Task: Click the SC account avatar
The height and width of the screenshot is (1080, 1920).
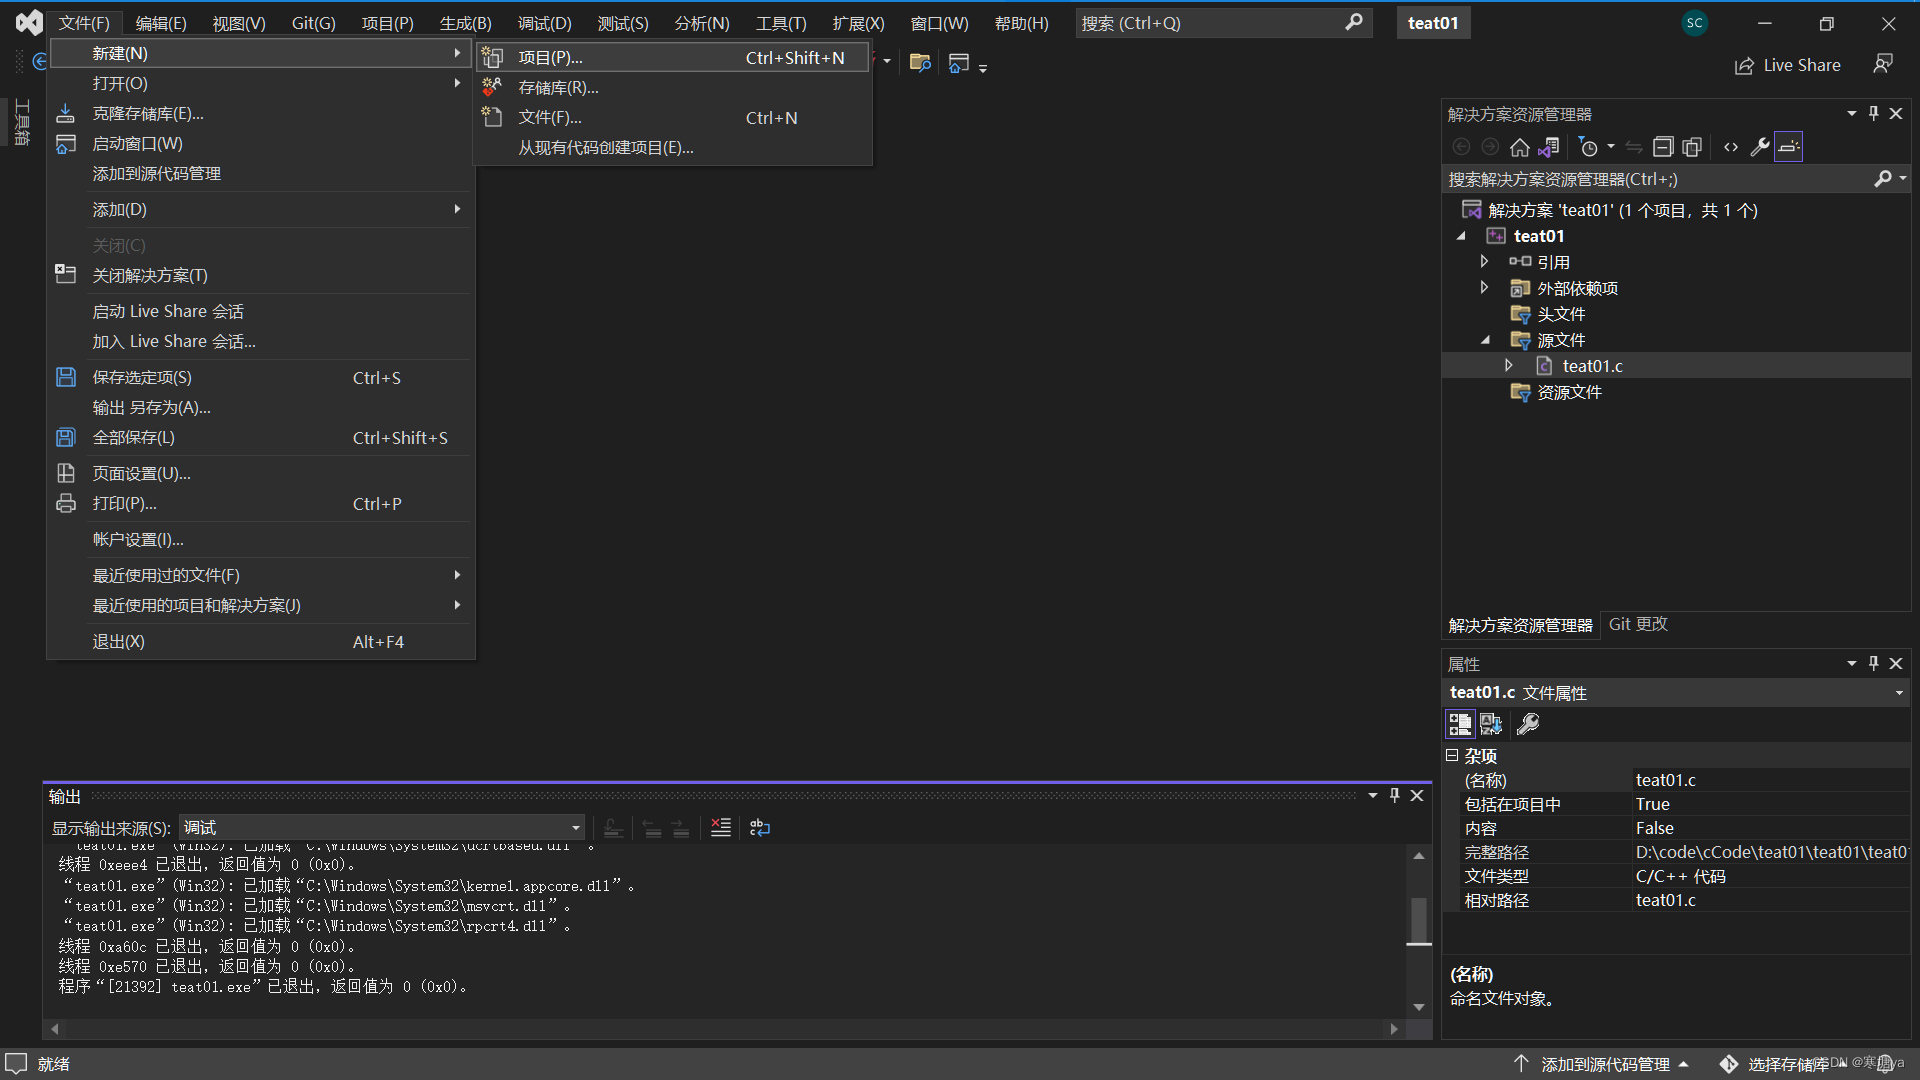Action: point(1694,23)
